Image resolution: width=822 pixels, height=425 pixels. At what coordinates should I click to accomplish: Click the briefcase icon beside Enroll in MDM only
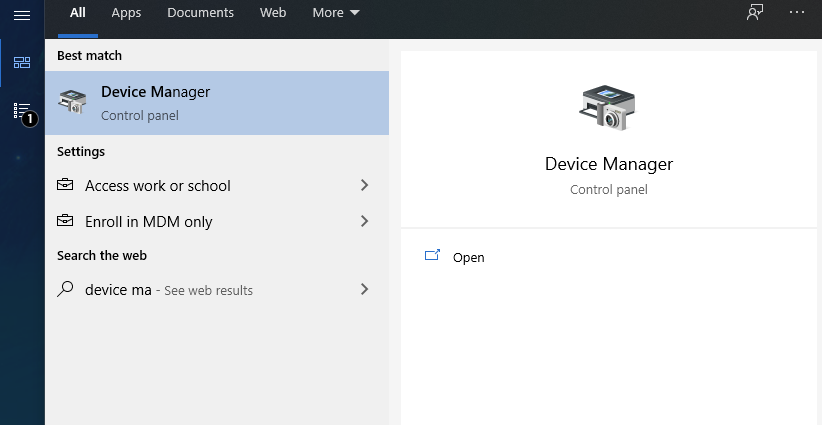pos(65,221)
